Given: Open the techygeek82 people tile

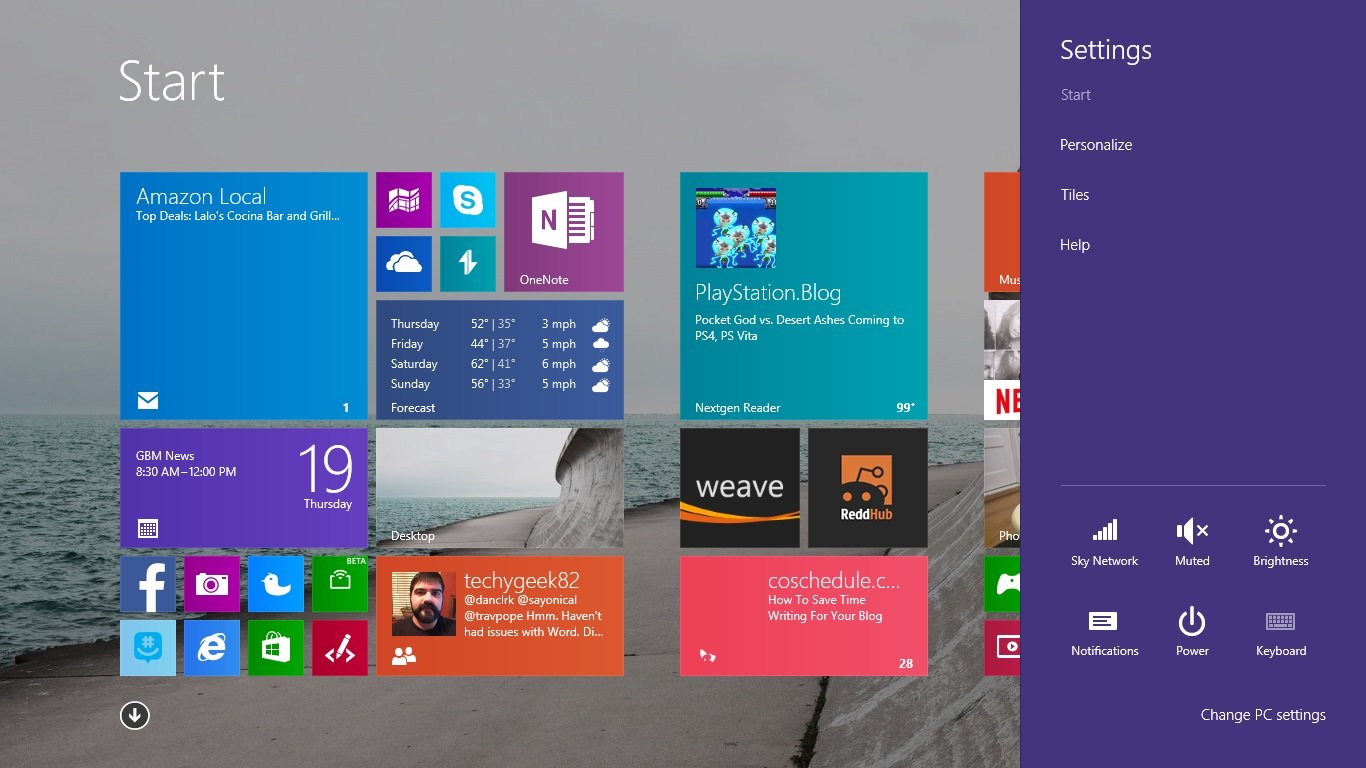Looking at the screenshot, I should (500, 616).
